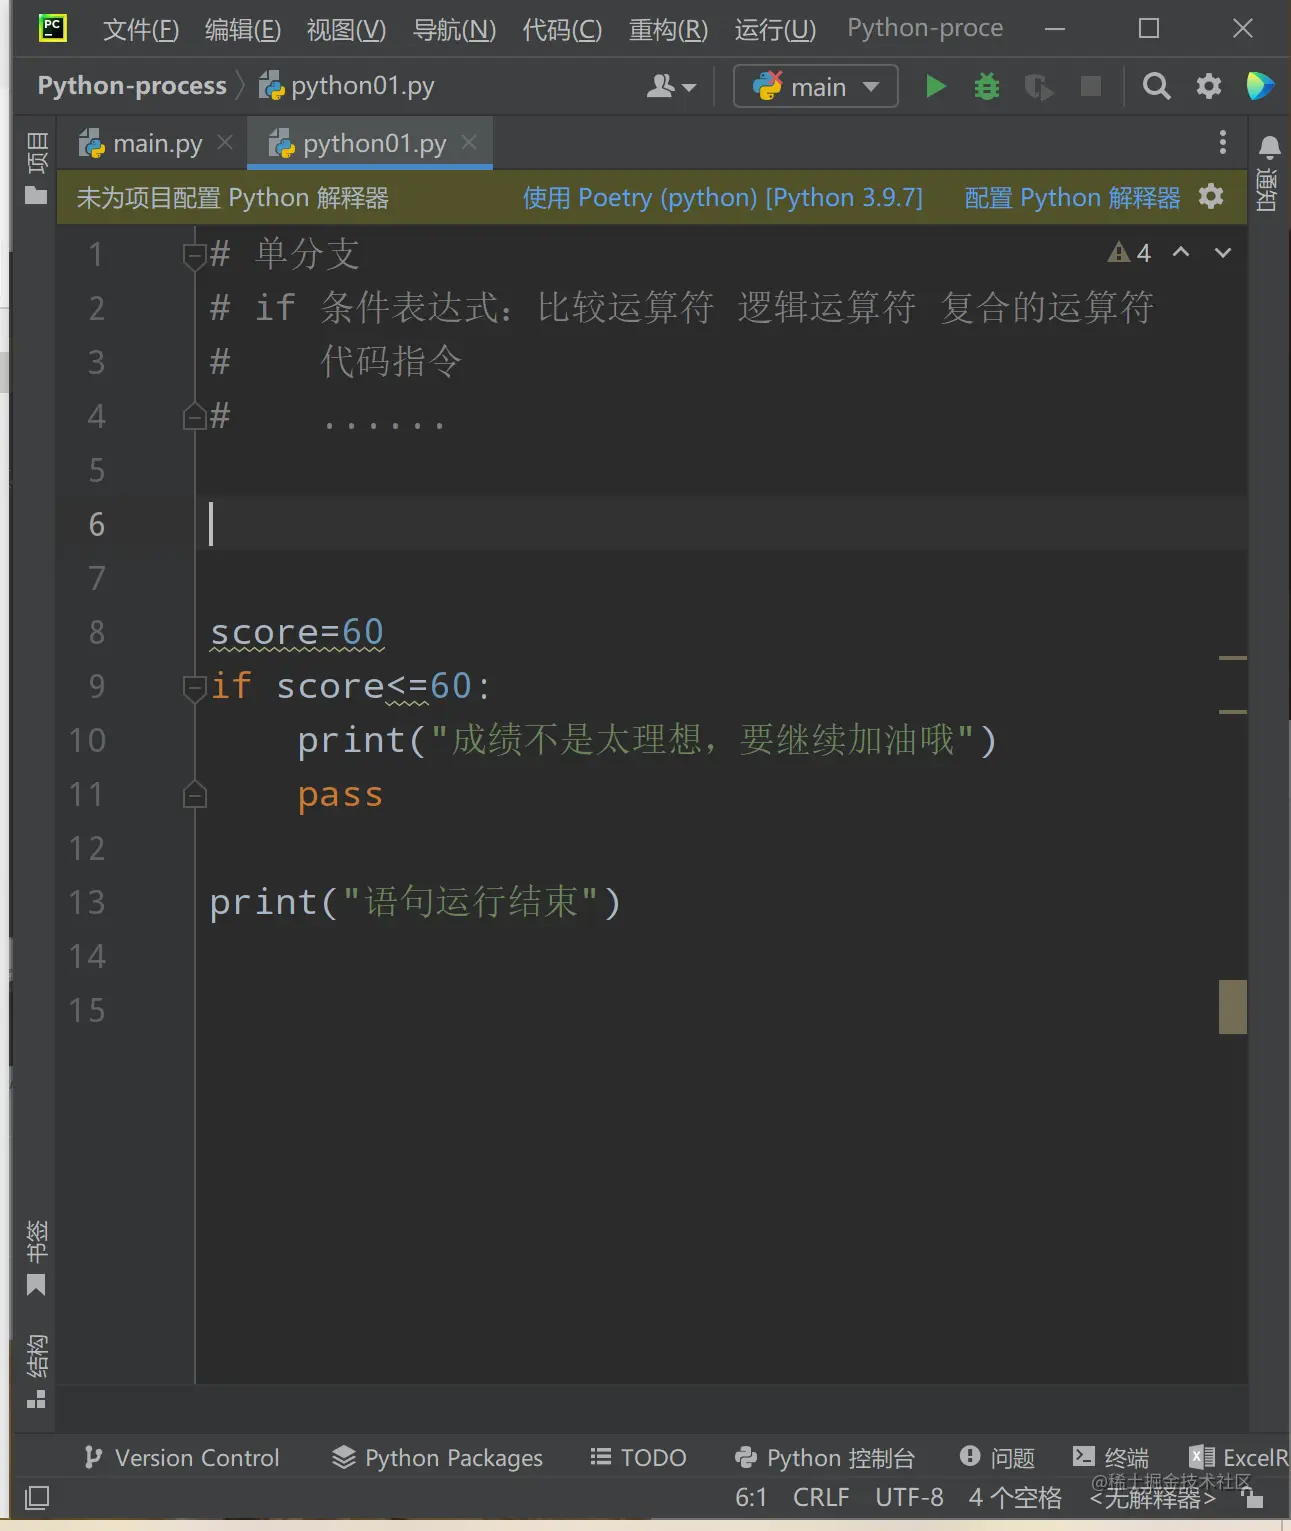1291x1531 pixels.
Task: Open notifications bell in right sidebar
Action: point(1269,148)
